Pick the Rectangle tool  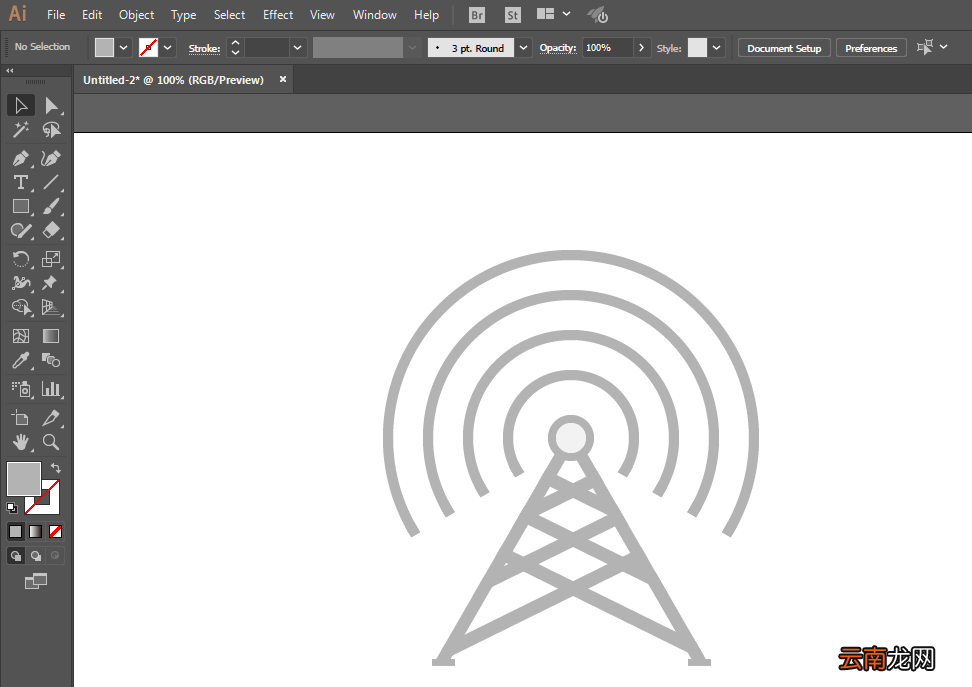click(21, 206)
